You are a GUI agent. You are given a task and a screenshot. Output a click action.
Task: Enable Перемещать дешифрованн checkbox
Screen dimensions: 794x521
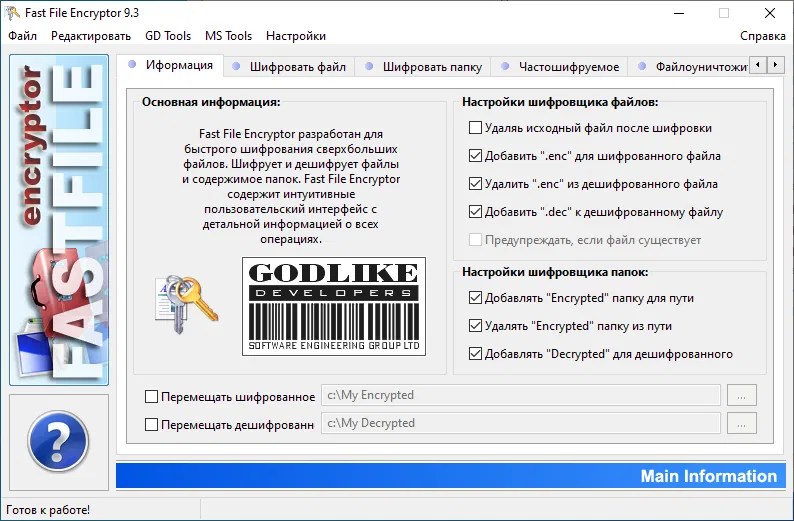click(x=151, y=424)
